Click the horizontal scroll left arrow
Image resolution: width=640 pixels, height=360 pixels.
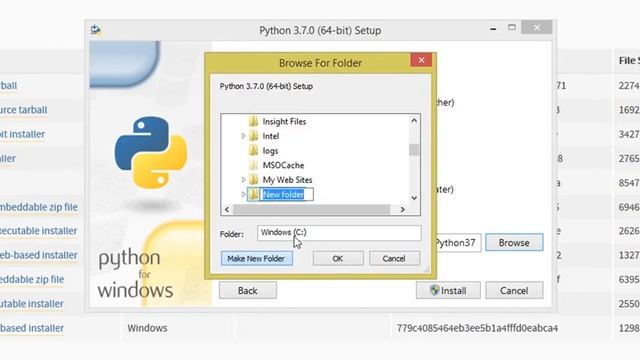[227, 210]
